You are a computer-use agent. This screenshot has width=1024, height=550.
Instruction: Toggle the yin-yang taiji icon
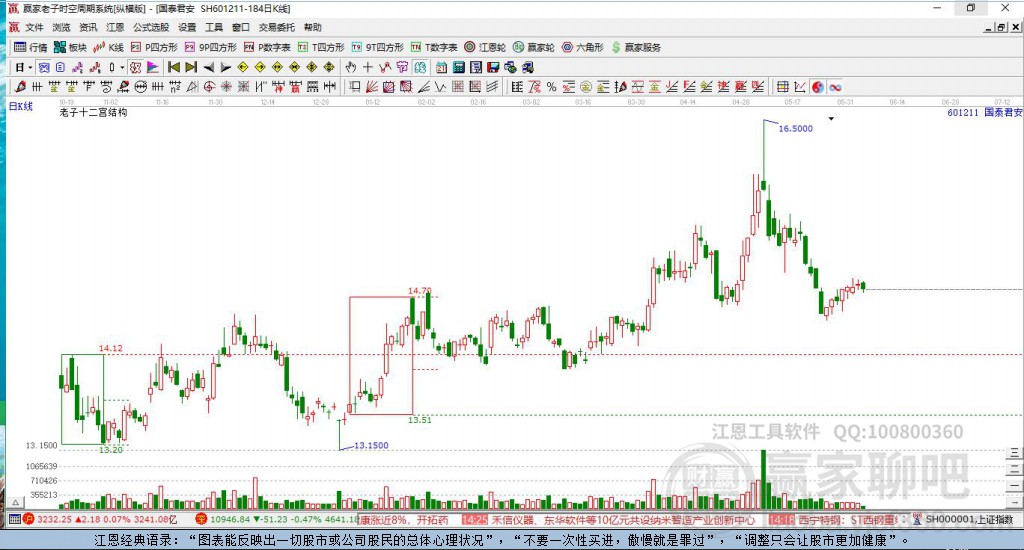[x=818, y=86]
